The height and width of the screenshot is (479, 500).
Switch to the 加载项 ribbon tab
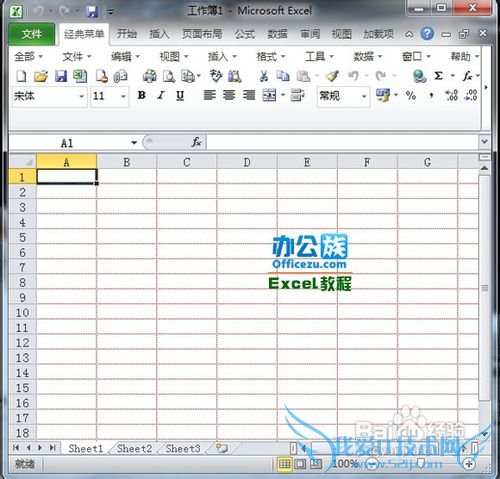(x=378, y=34)
